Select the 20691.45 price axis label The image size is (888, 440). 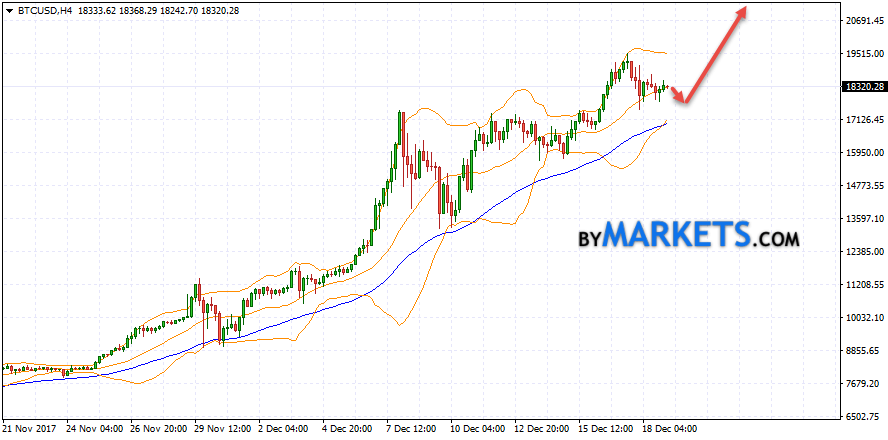(861, 21)
